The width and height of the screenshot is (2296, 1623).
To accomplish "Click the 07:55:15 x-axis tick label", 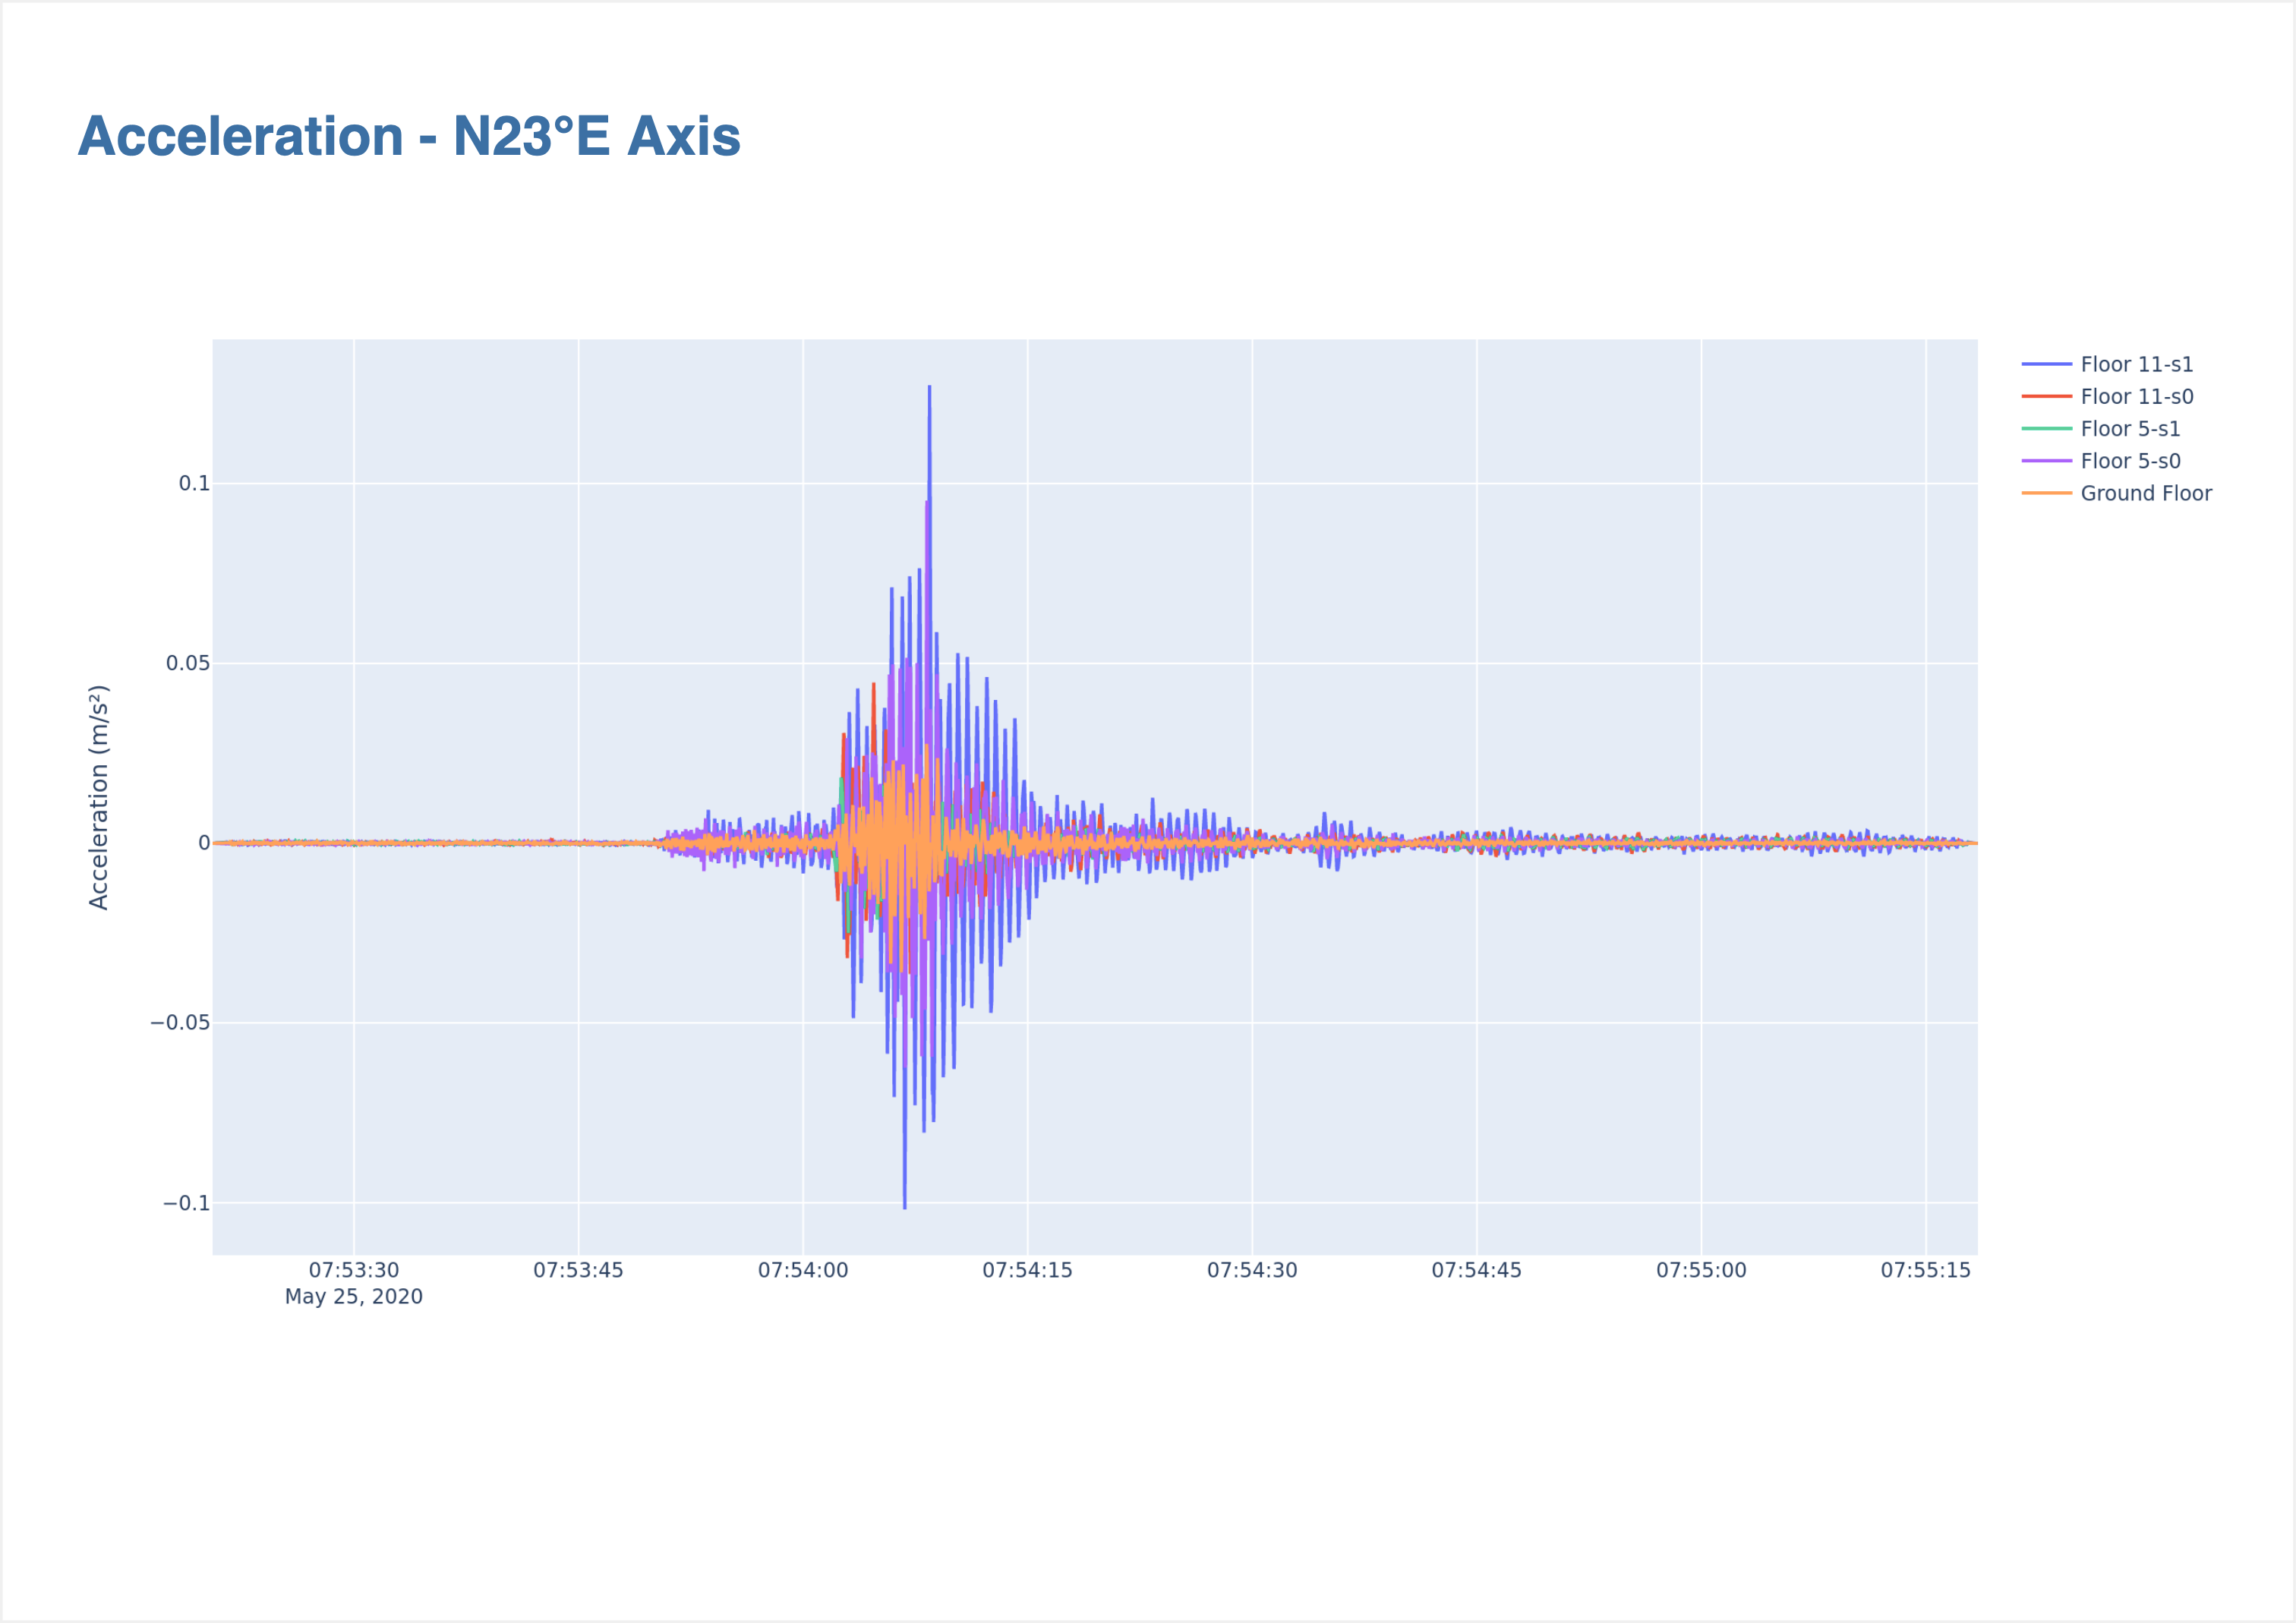I will [x=1925, y=1270].
